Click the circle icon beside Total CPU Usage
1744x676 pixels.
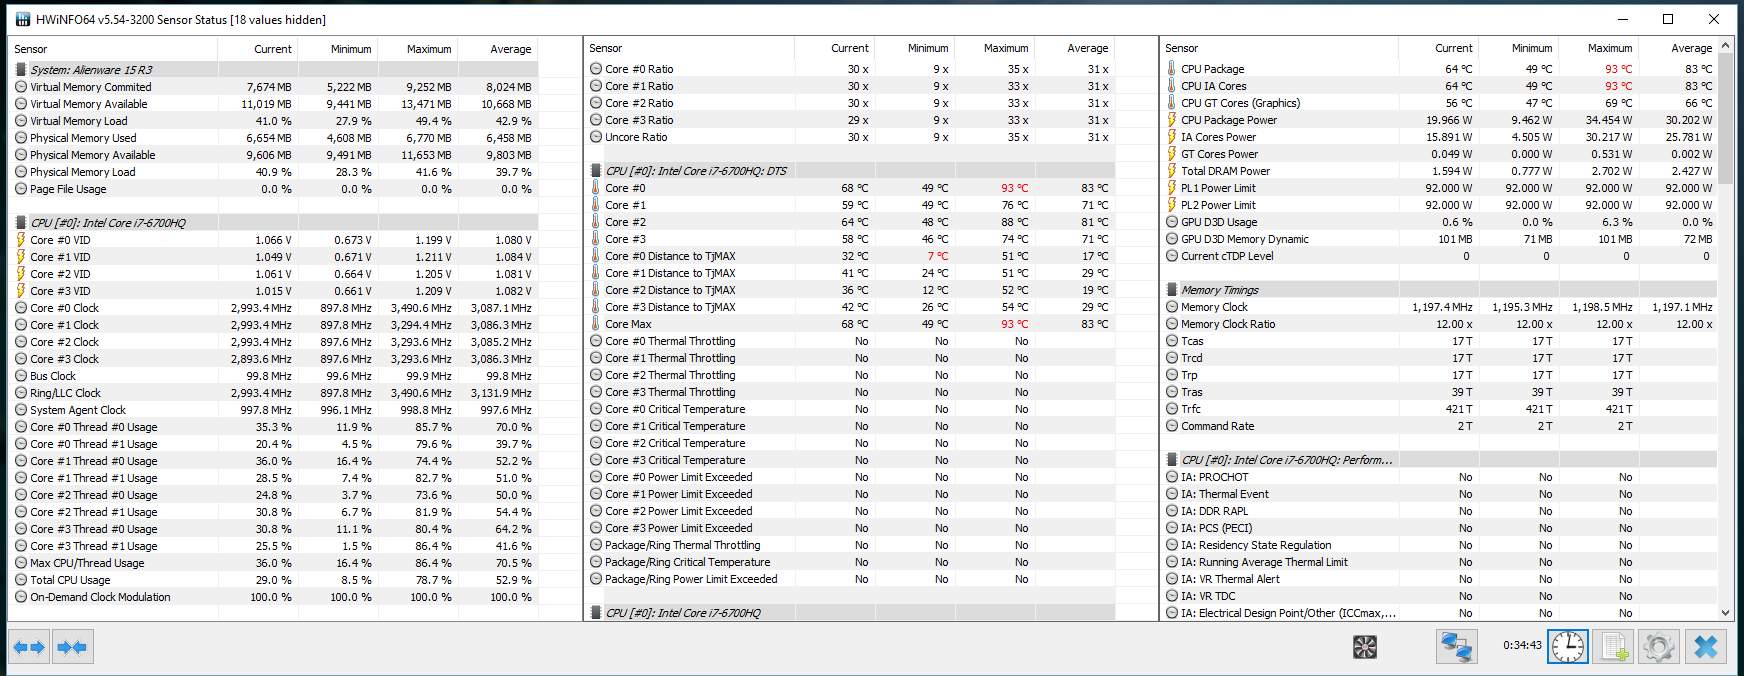(x=21, y=580)
